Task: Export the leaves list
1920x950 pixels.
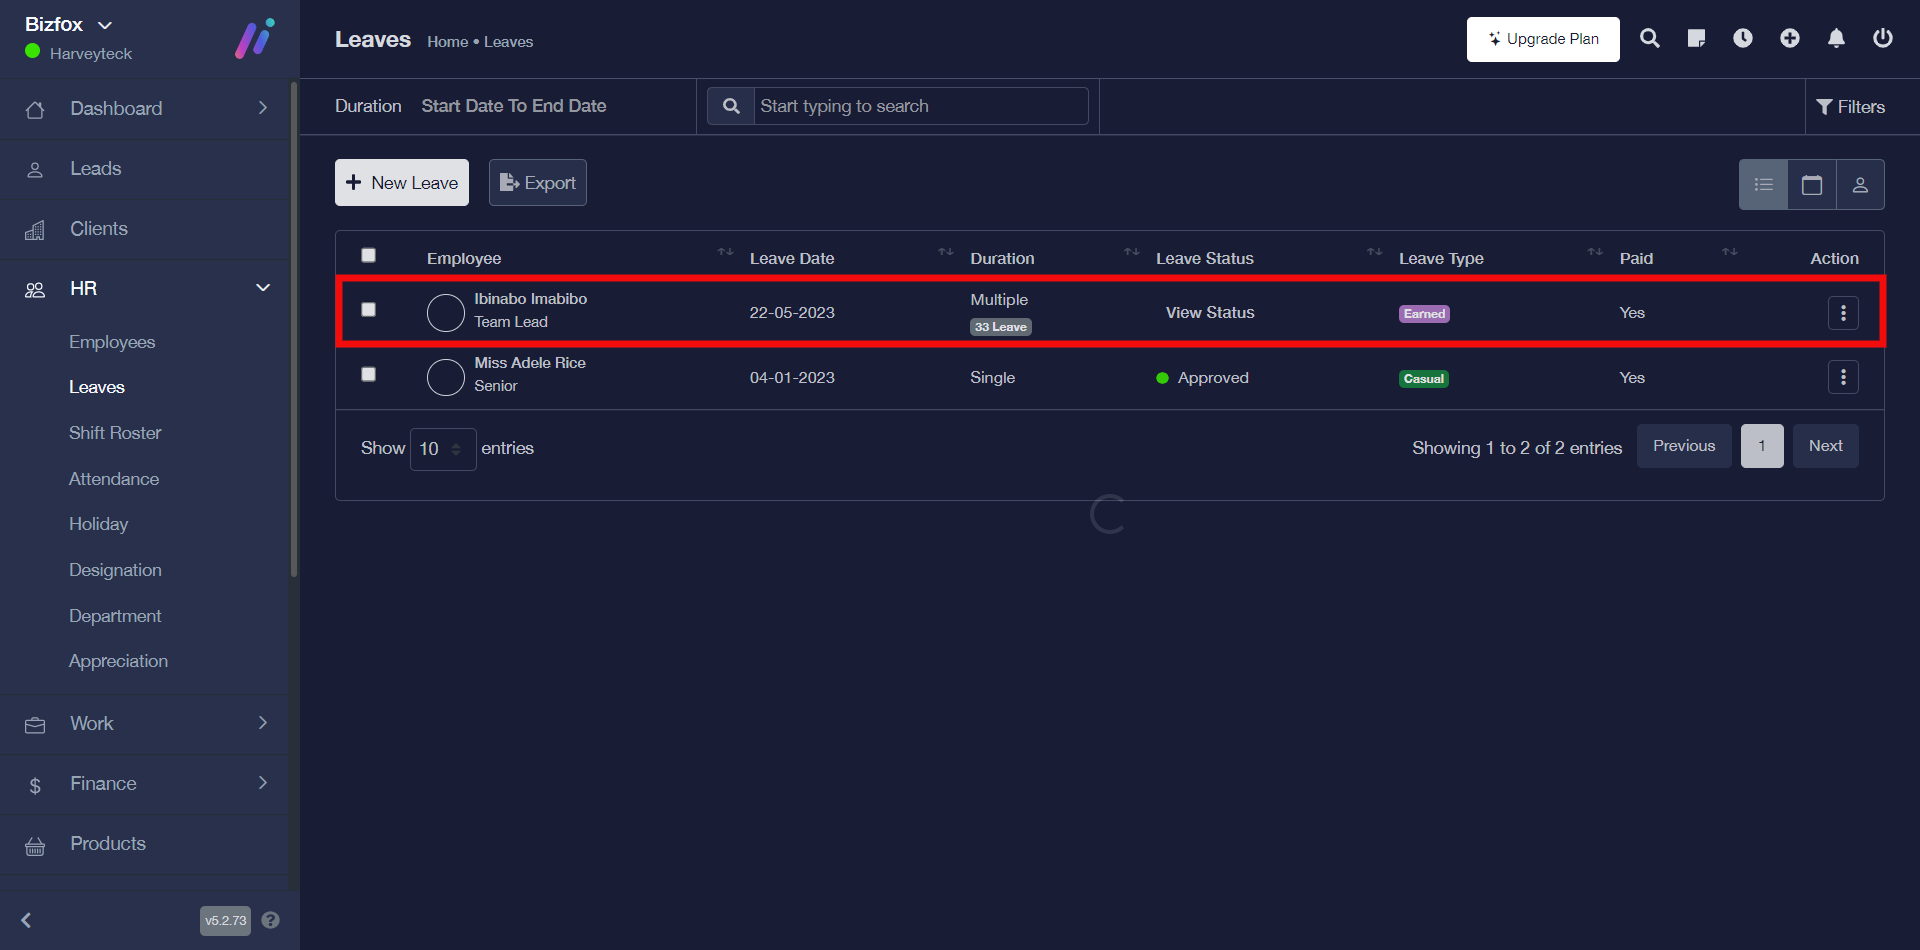Action: [538, 183]
